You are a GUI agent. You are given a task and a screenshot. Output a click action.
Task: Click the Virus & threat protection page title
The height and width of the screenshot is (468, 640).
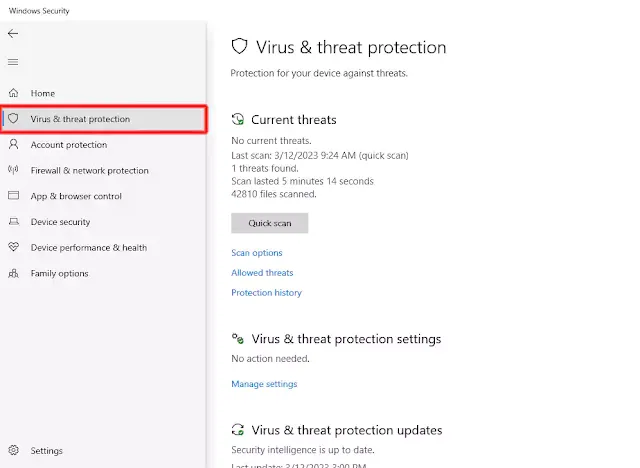point(351,47)
